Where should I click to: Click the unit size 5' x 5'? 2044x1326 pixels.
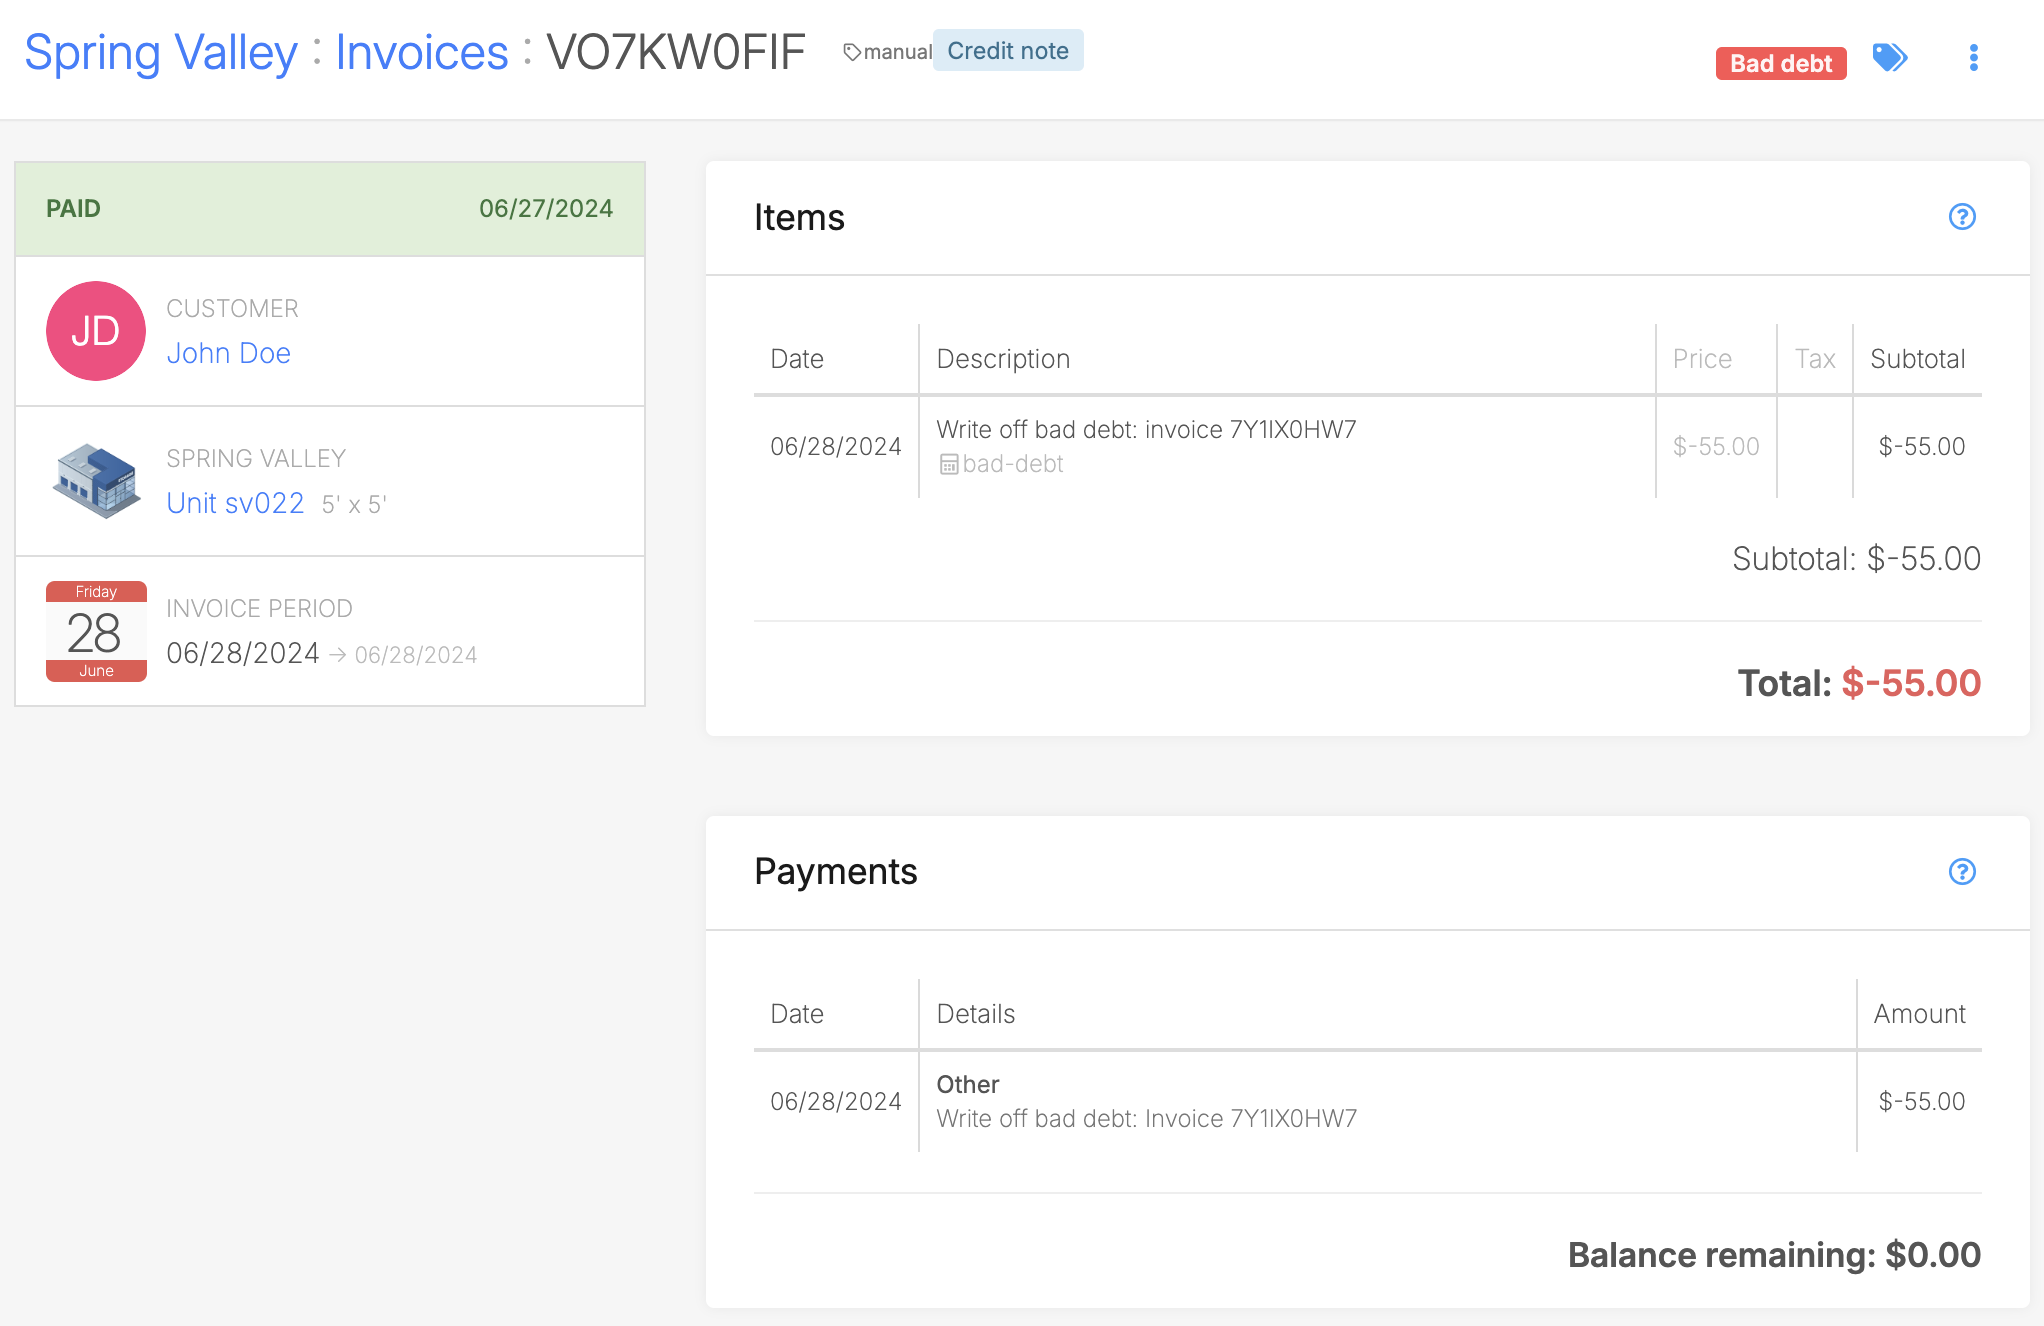pyautogui.click(x=354, y=504)
